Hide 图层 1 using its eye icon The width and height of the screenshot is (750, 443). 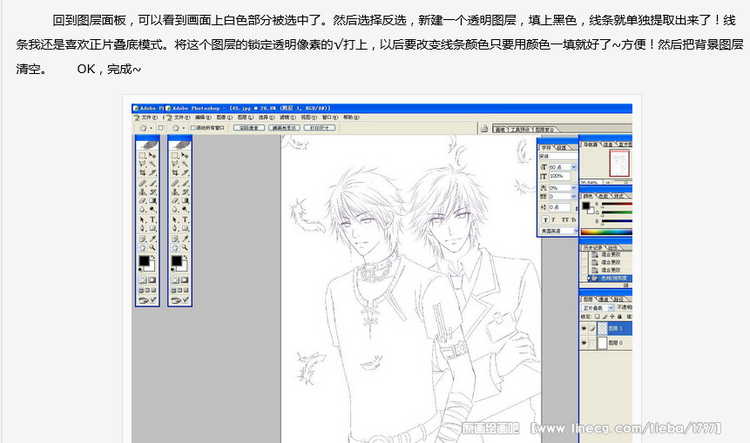[x=584, y=328]
